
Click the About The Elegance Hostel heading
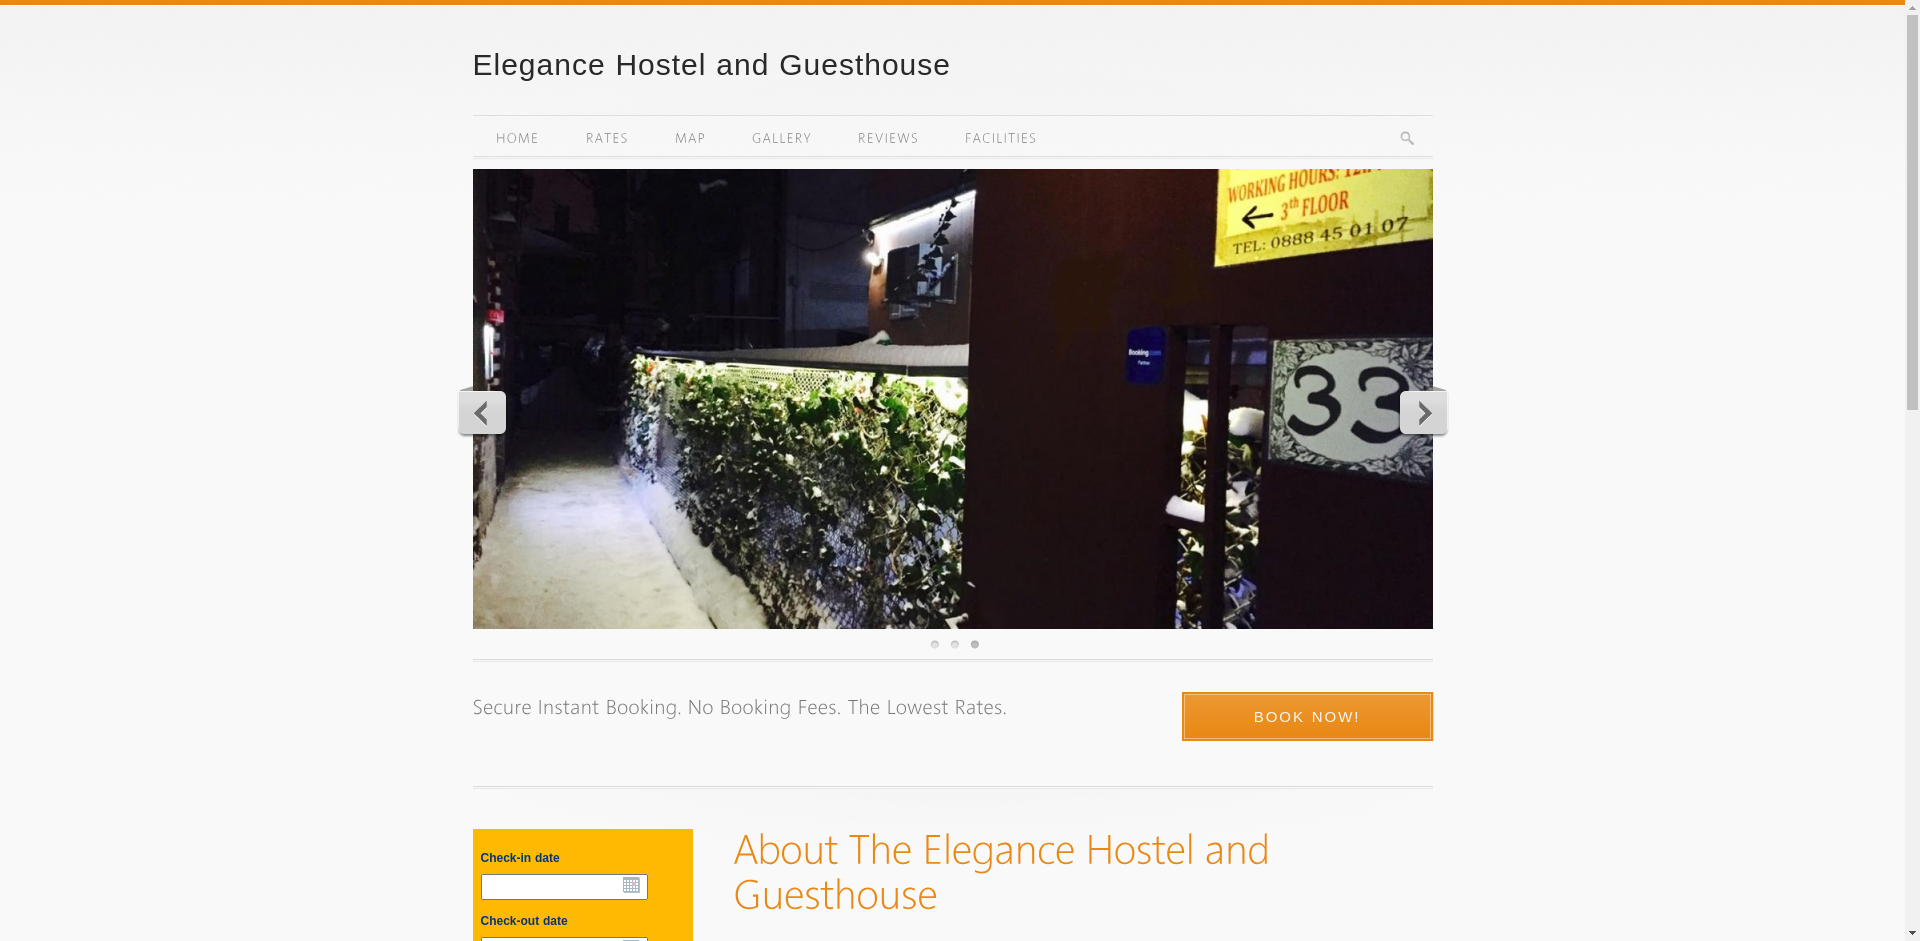click(x=1002, y=872)
